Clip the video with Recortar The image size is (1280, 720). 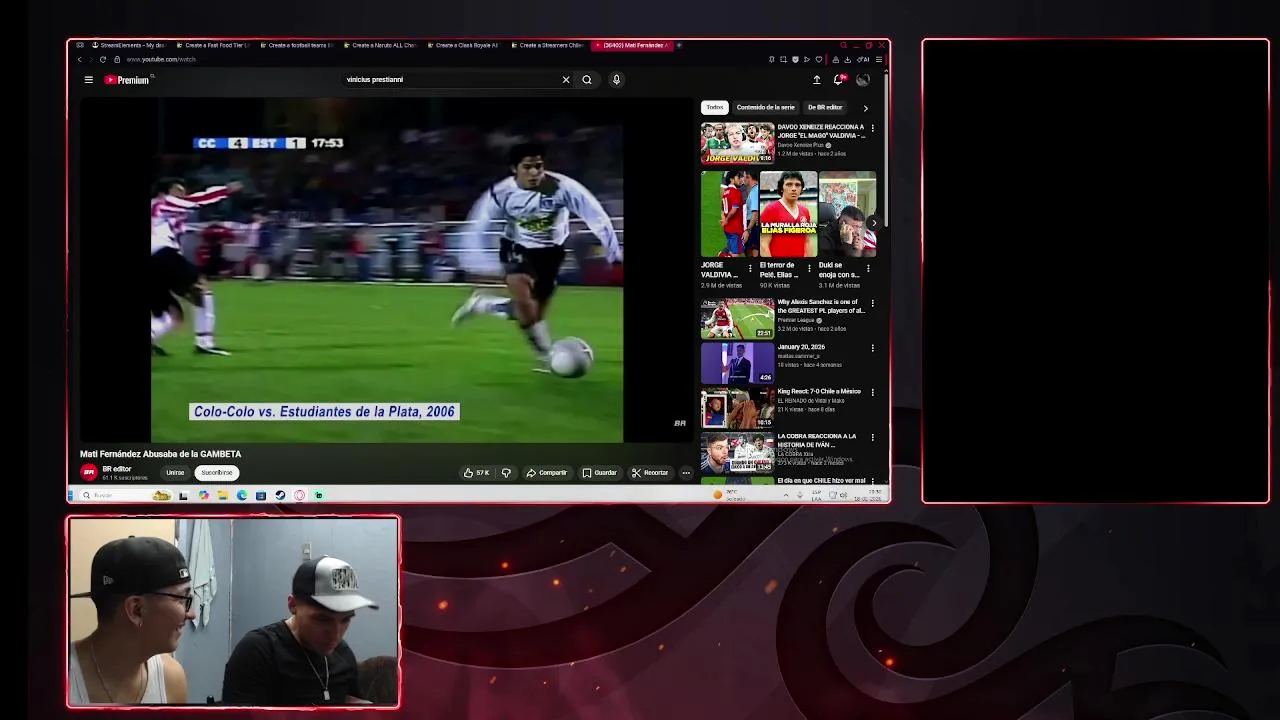pyautogui.click(x=650, y=472)
